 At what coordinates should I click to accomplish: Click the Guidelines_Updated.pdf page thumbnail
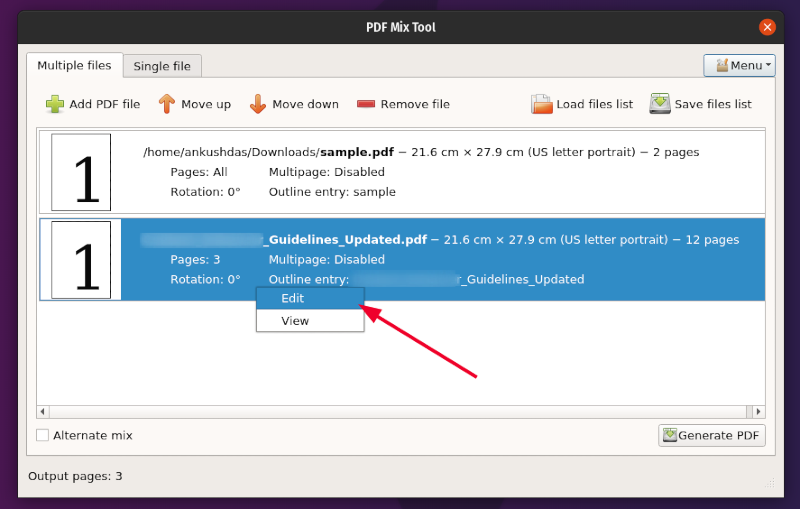pos(81,259)
